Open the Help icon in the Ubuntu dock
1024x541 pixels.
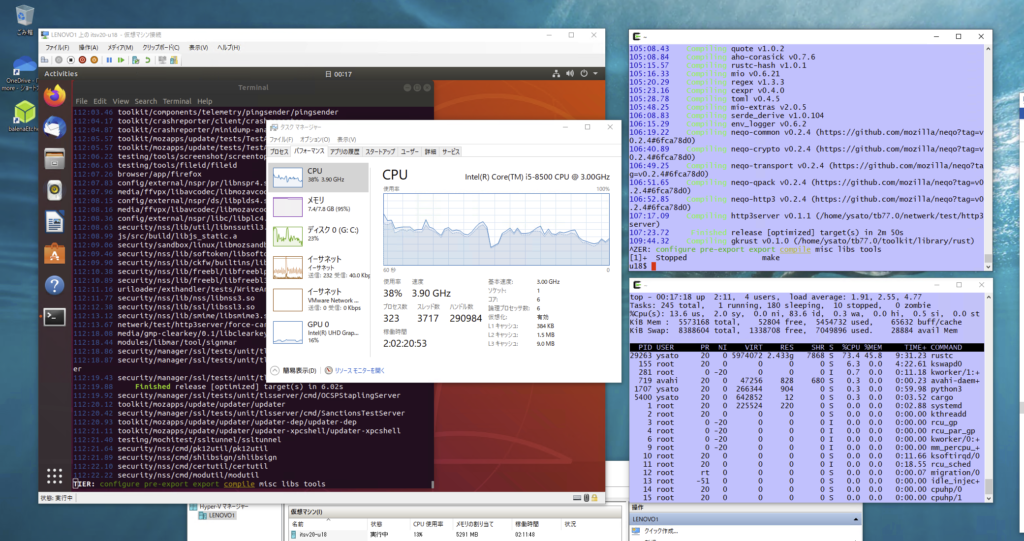pos(55,285)
